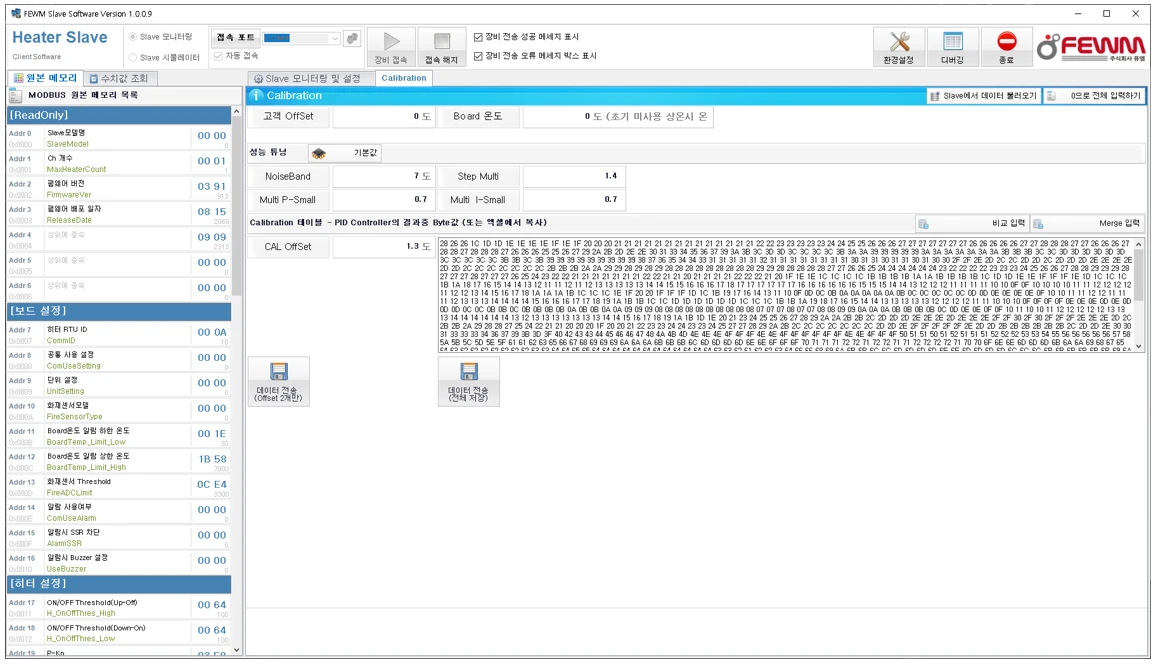Click the memory list scroll down arrow

pos(236,650)
